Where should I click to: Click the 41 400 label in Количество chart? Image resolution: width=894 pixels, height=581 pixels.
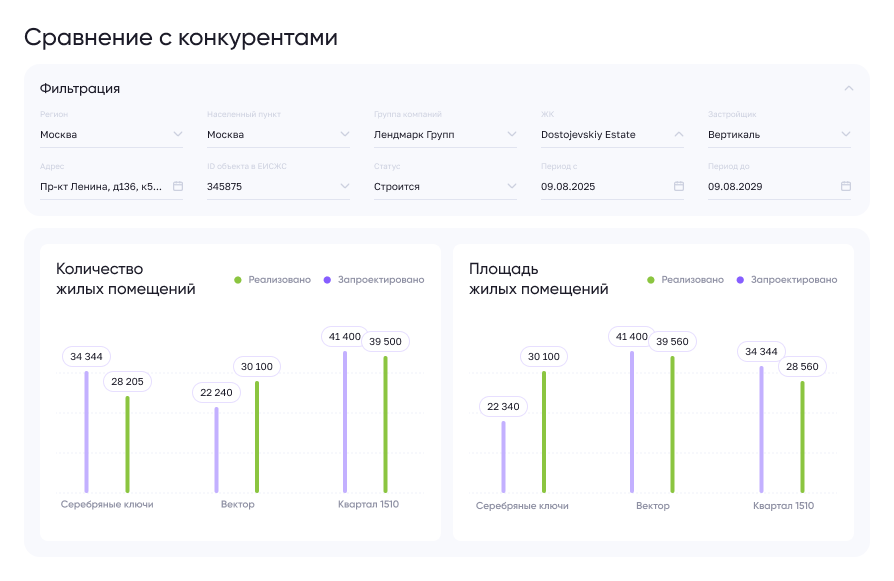344,336
